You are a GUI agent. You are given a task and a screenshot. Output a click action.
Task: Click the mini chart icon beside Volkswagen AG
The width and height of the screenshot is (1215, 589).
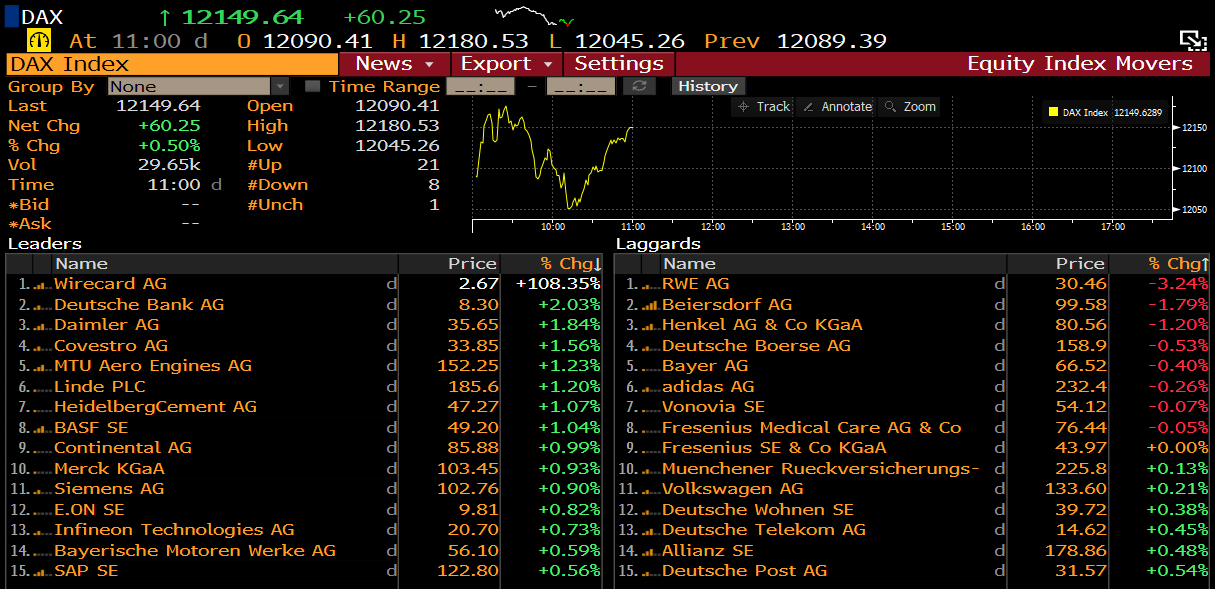(x=650, y=489)
